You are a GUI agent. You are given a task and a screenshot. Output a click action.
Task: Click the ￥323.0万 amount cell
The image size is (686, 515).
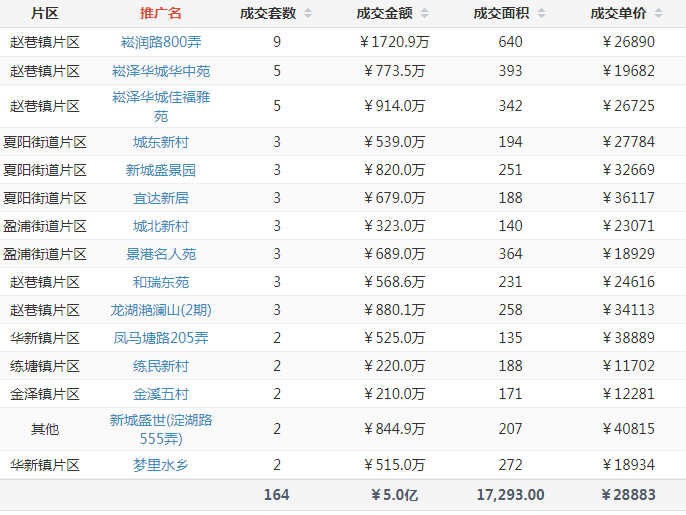pyautogui.click(x=394, y=226)
